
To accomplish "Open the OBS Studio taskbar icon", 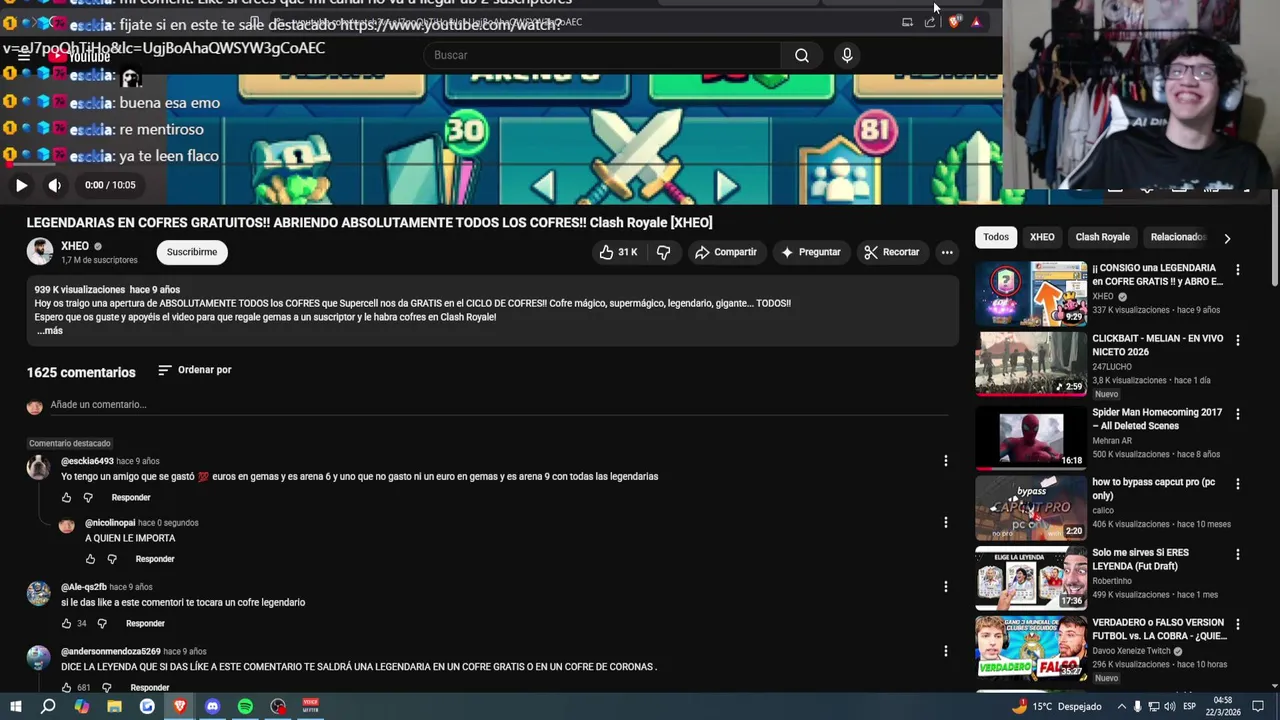I will click(x=278, y=706).
